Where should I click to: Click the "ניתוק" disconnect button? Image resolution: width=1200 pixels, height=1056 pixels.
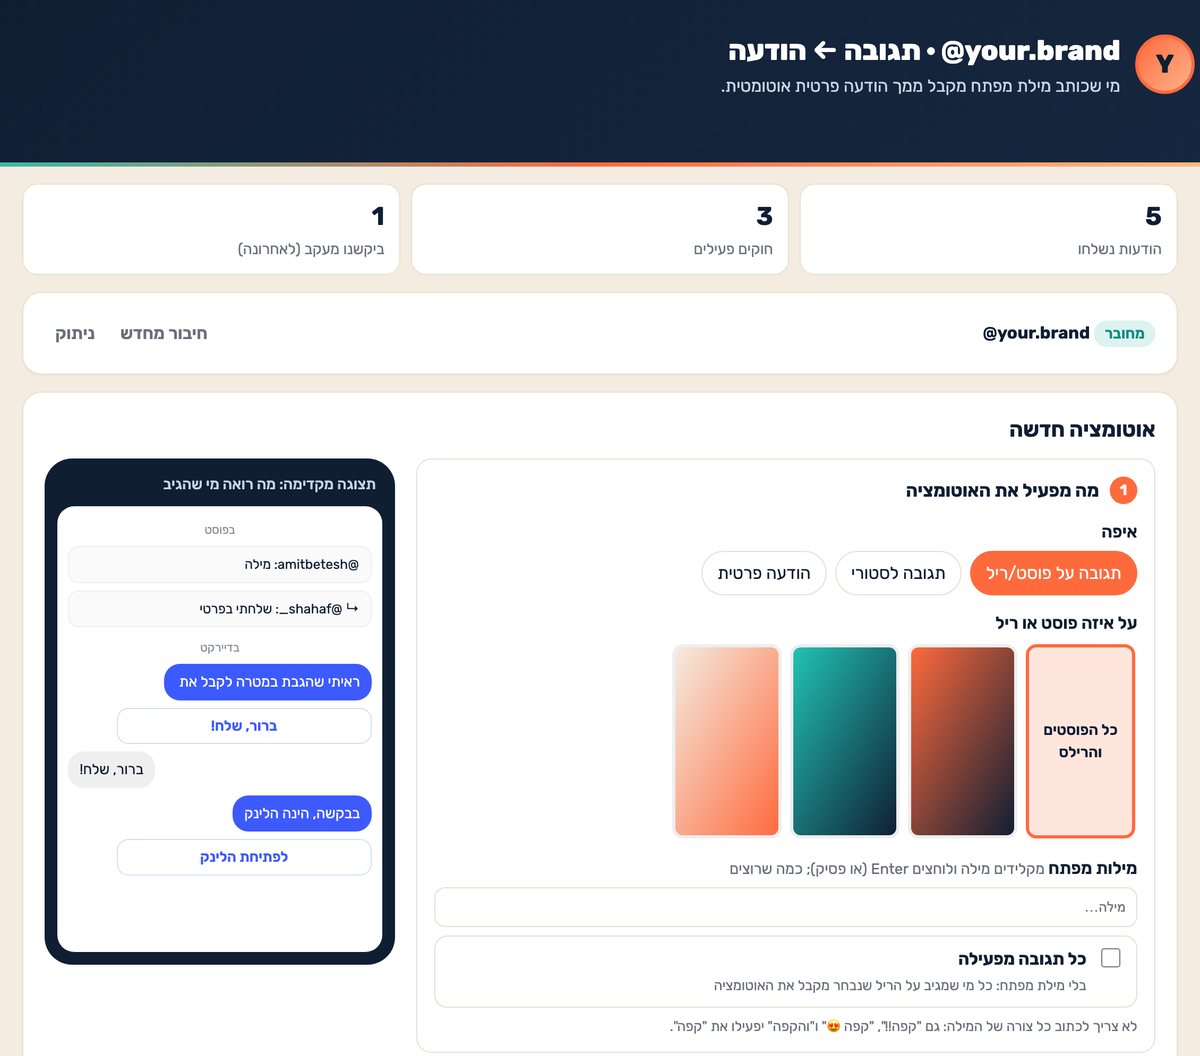[75, 333]
